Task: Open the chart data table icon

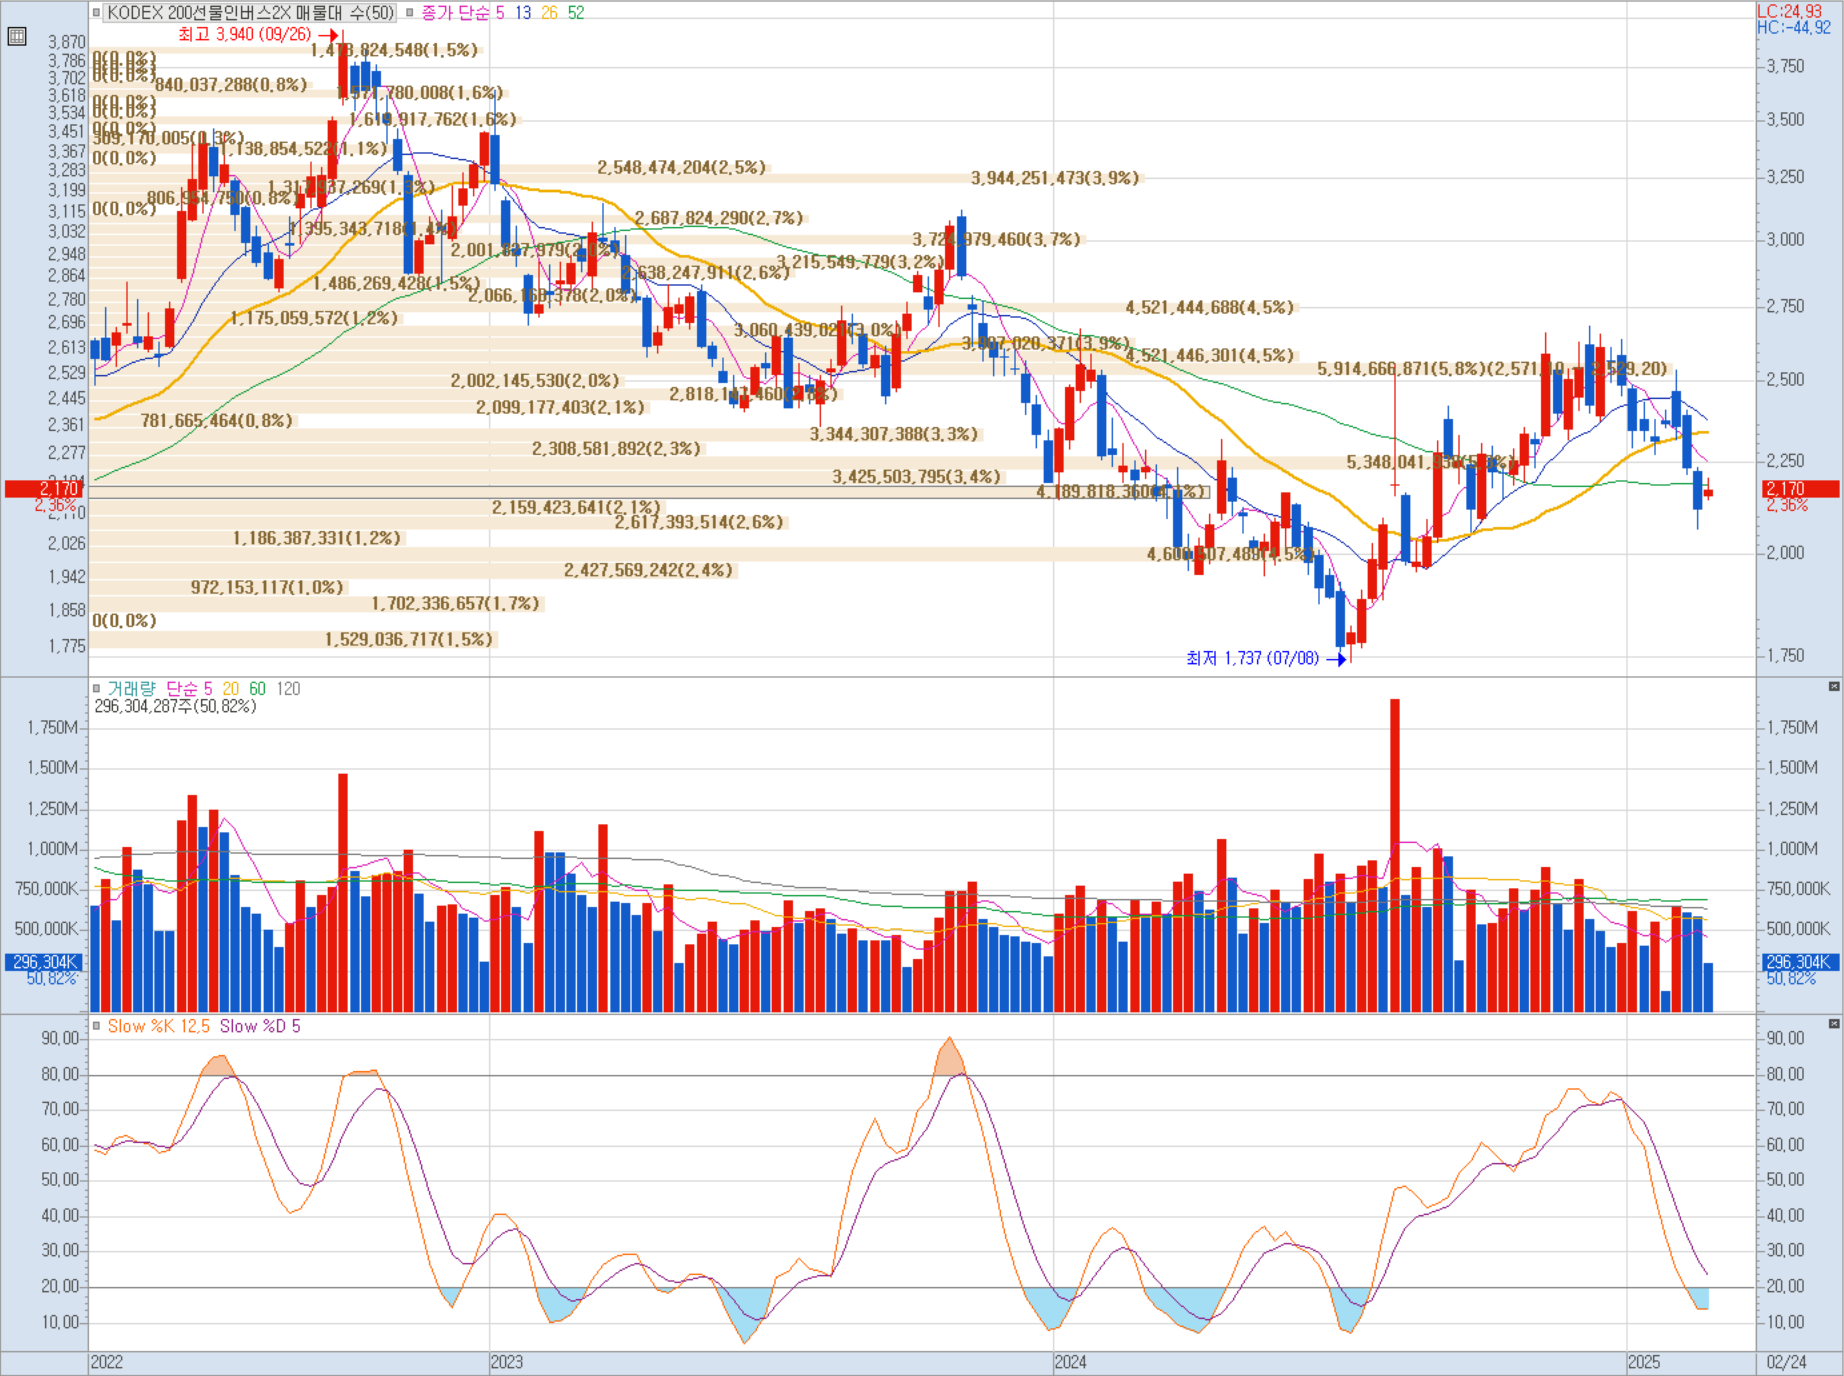Action: click(16, 37)
